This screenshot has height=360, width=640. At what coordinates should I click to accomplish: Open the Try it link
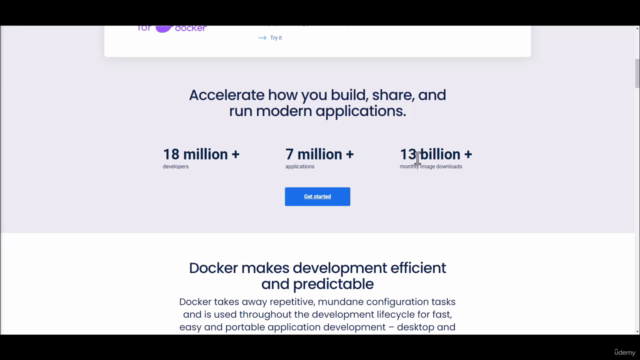click(x=276, y=38)
